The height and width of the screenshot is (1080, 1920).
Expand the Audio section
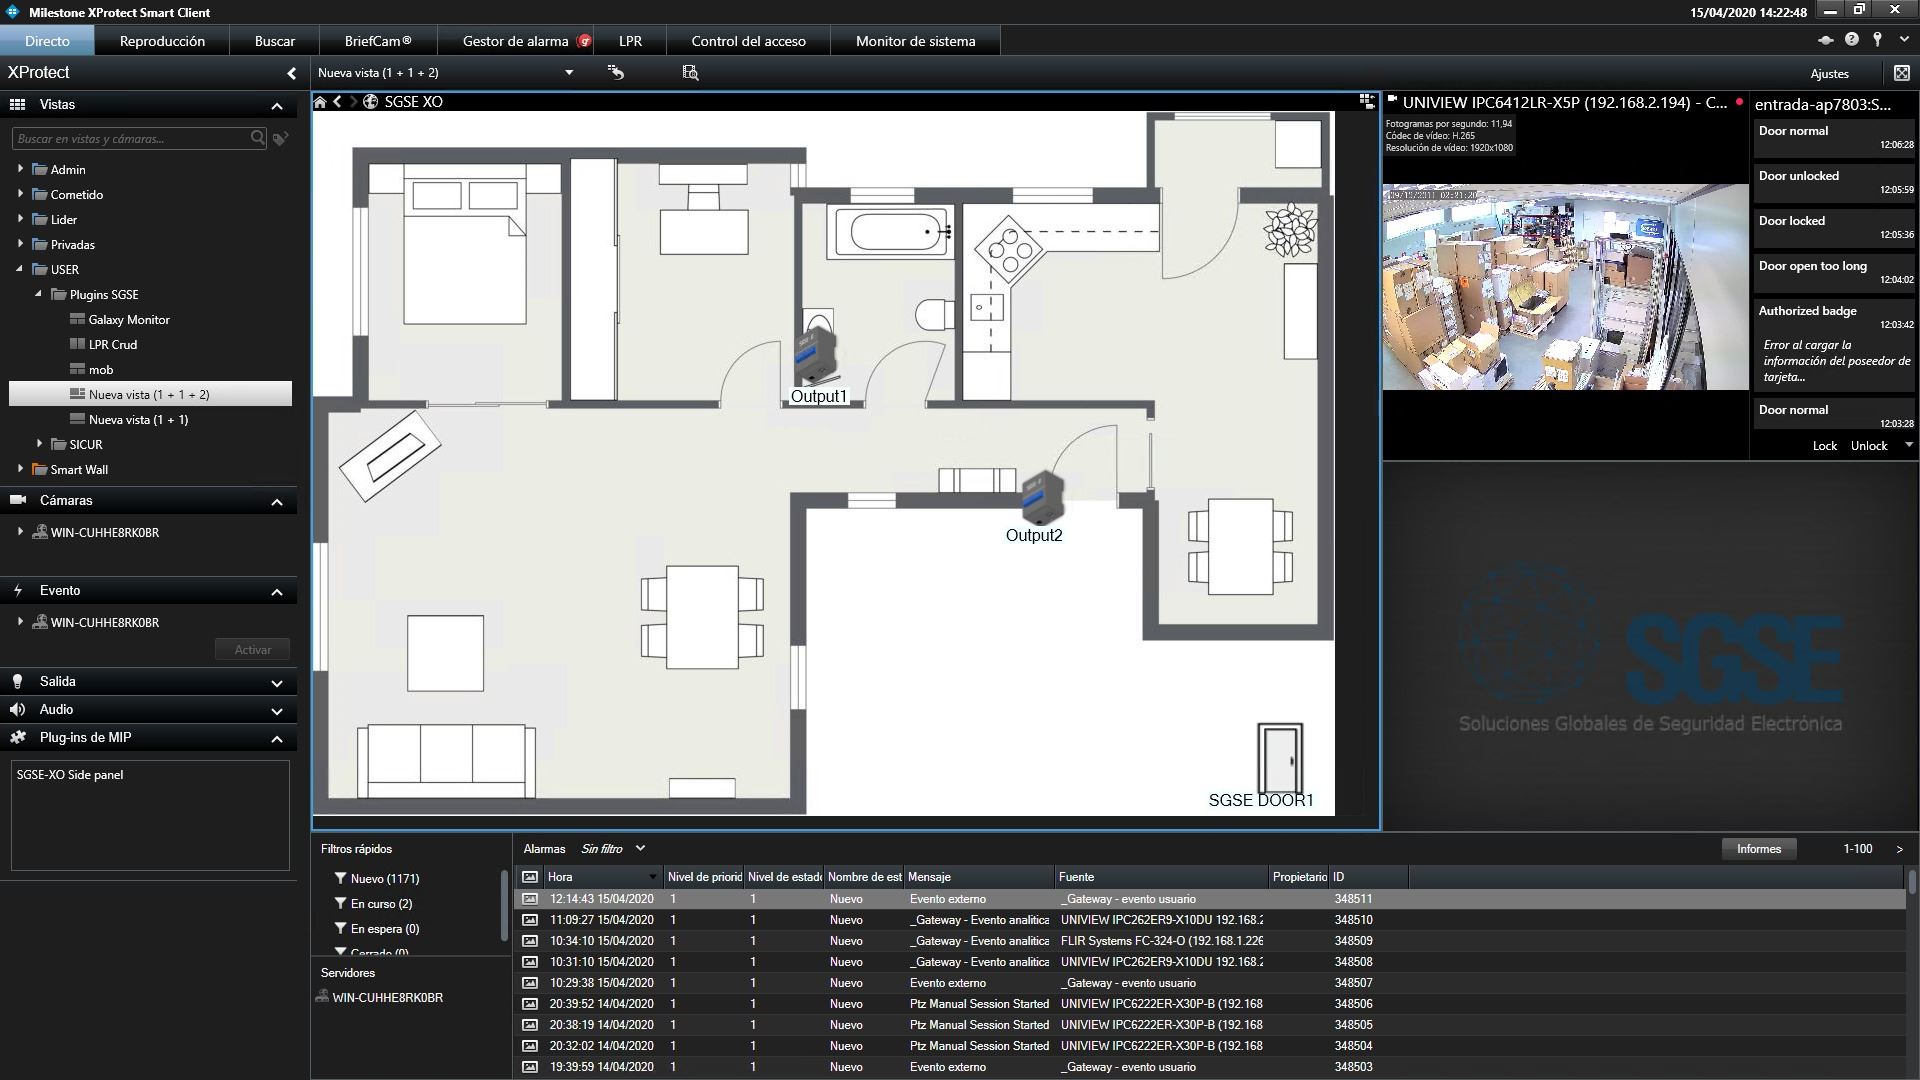pyautogui.click(x=277, y=710)
